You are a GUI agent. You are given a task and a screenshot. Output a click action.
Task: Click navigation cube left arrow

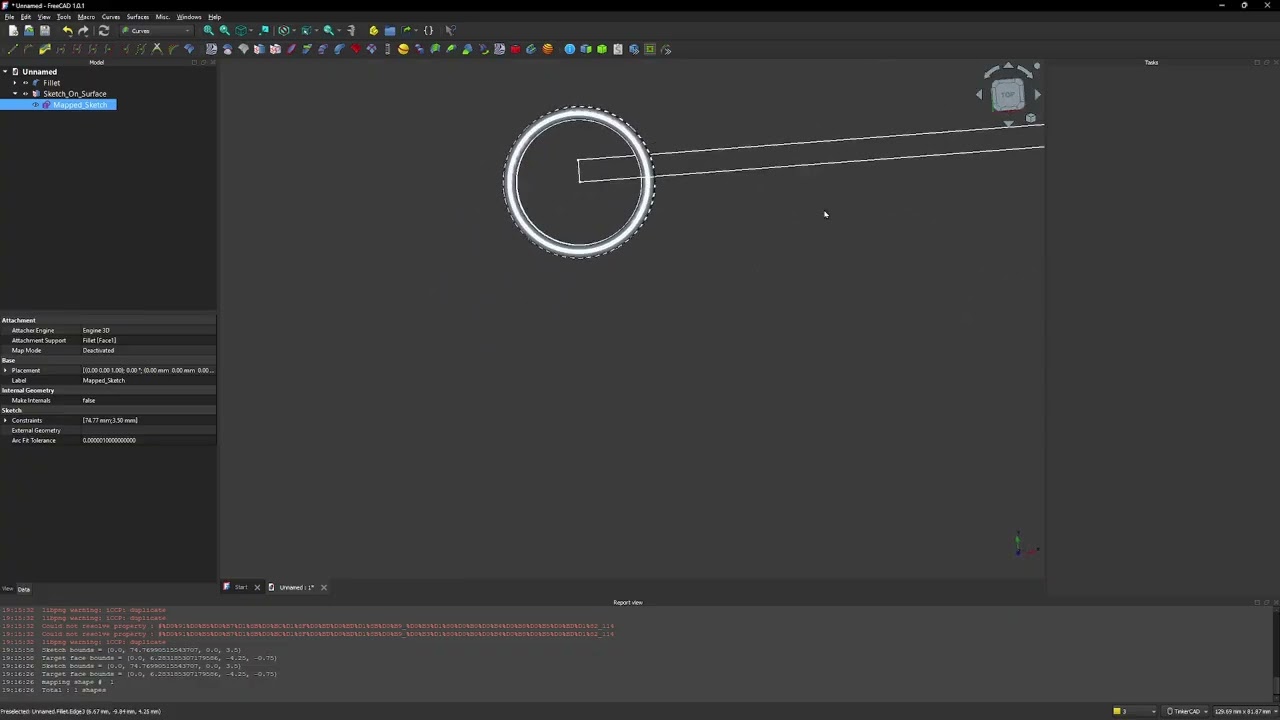coord(979,95)
